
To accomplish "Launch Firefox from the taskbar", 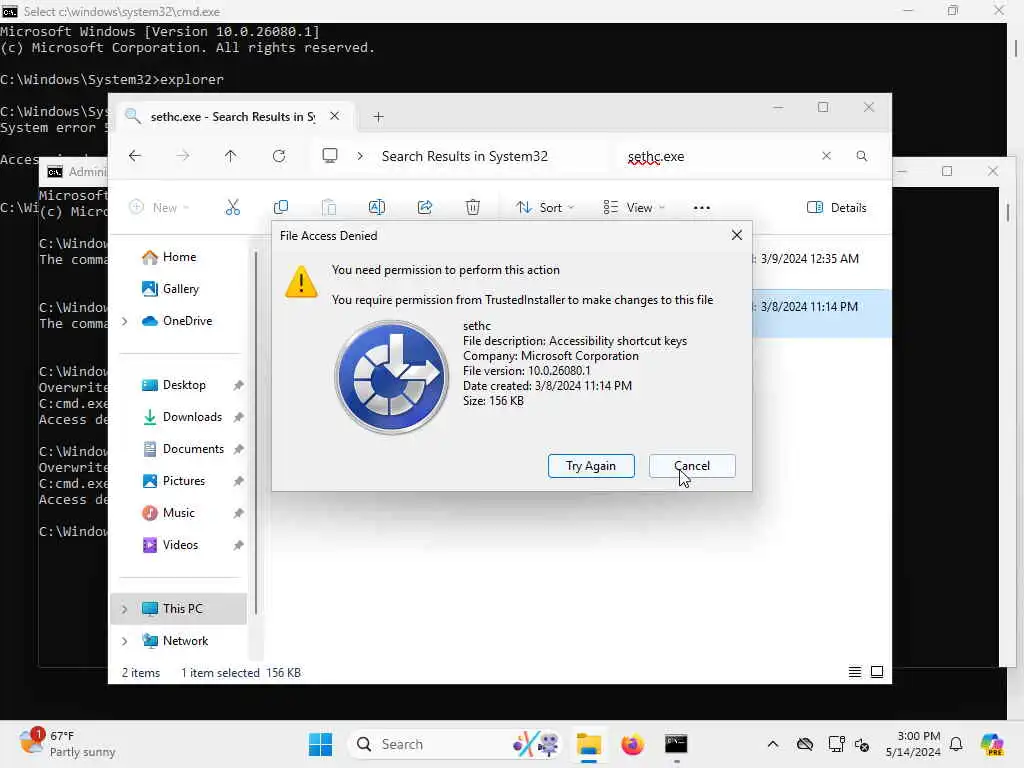I will coord(632,744).
